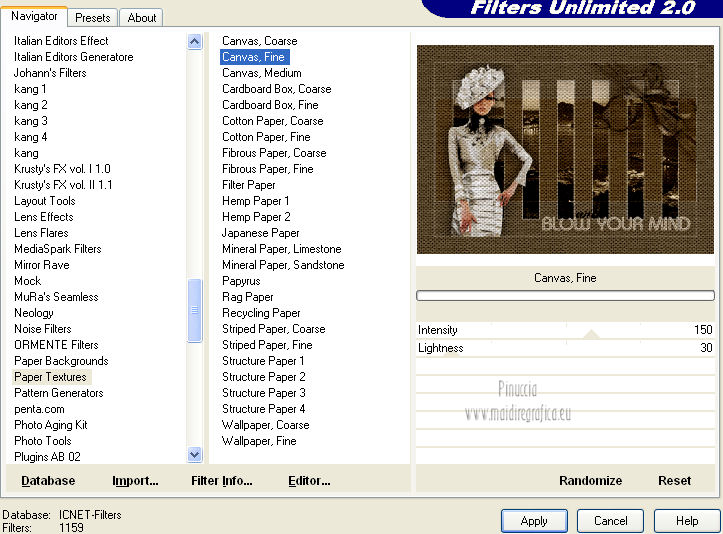Open Help
The image size is (723, 534).
687,521
